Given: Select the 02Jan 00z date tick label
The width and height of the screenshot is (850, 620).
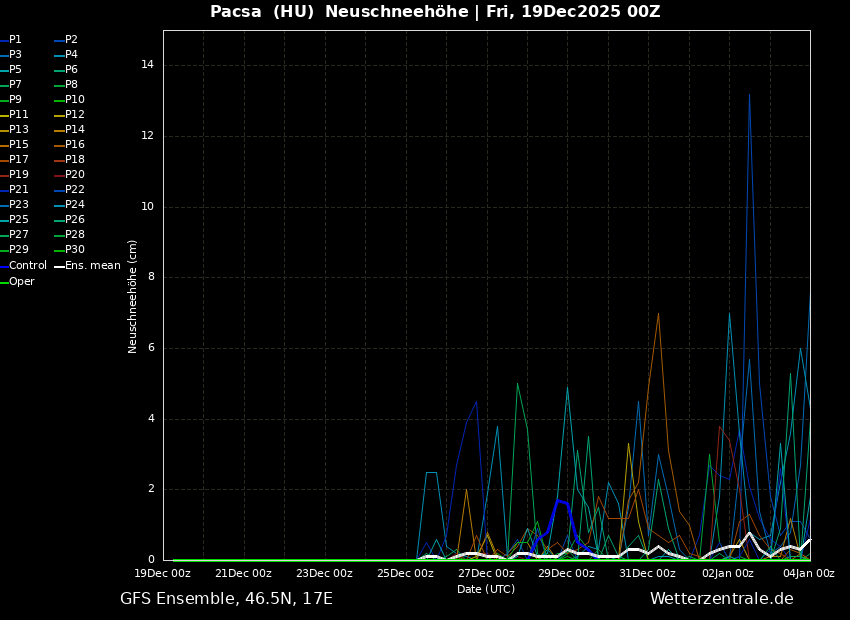Looking at the screenshot, I should [728, 574].
